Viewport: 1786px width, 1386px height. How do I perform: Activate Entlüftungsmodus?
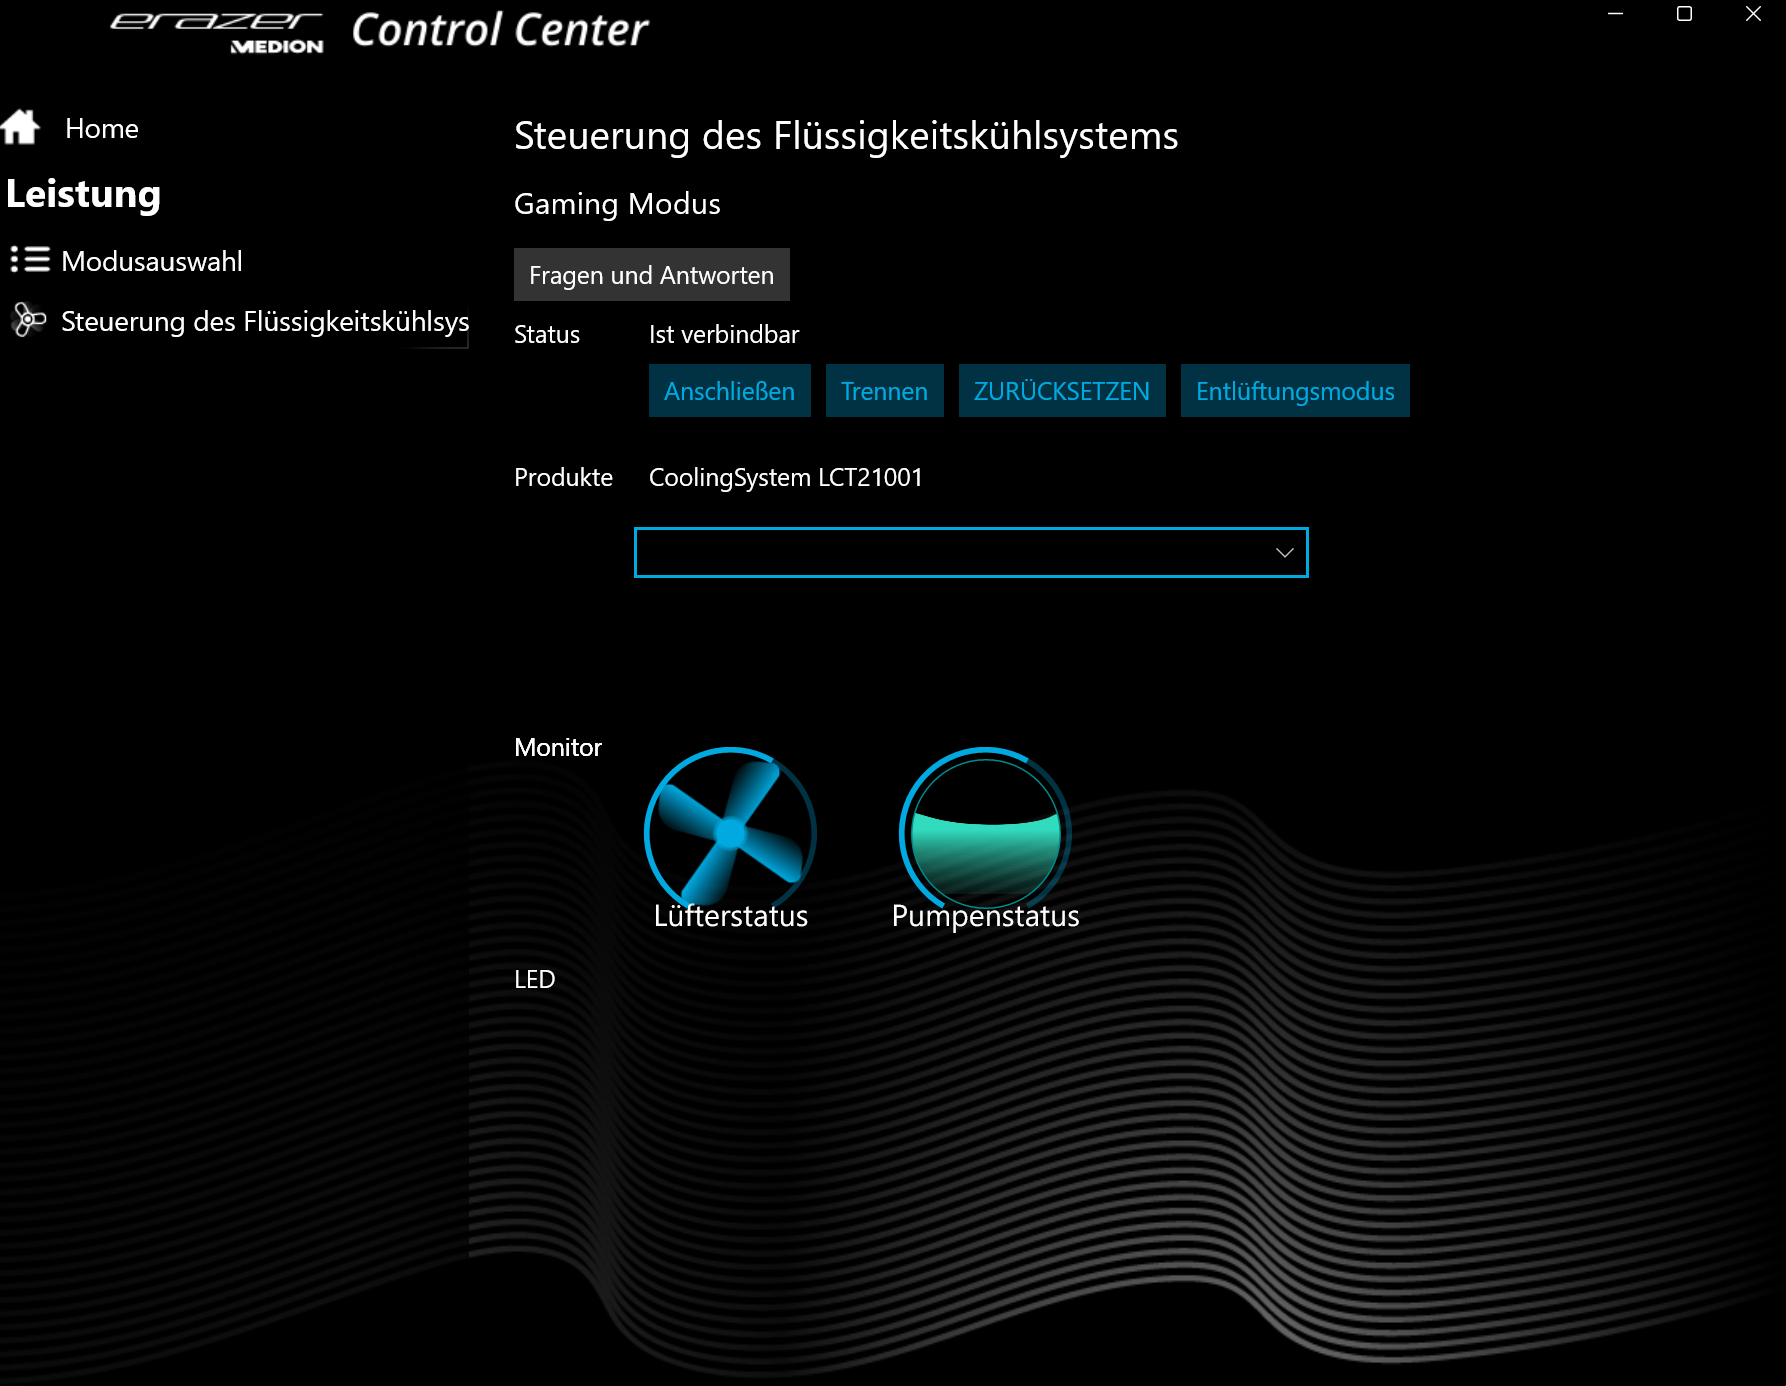[1294, 391]
